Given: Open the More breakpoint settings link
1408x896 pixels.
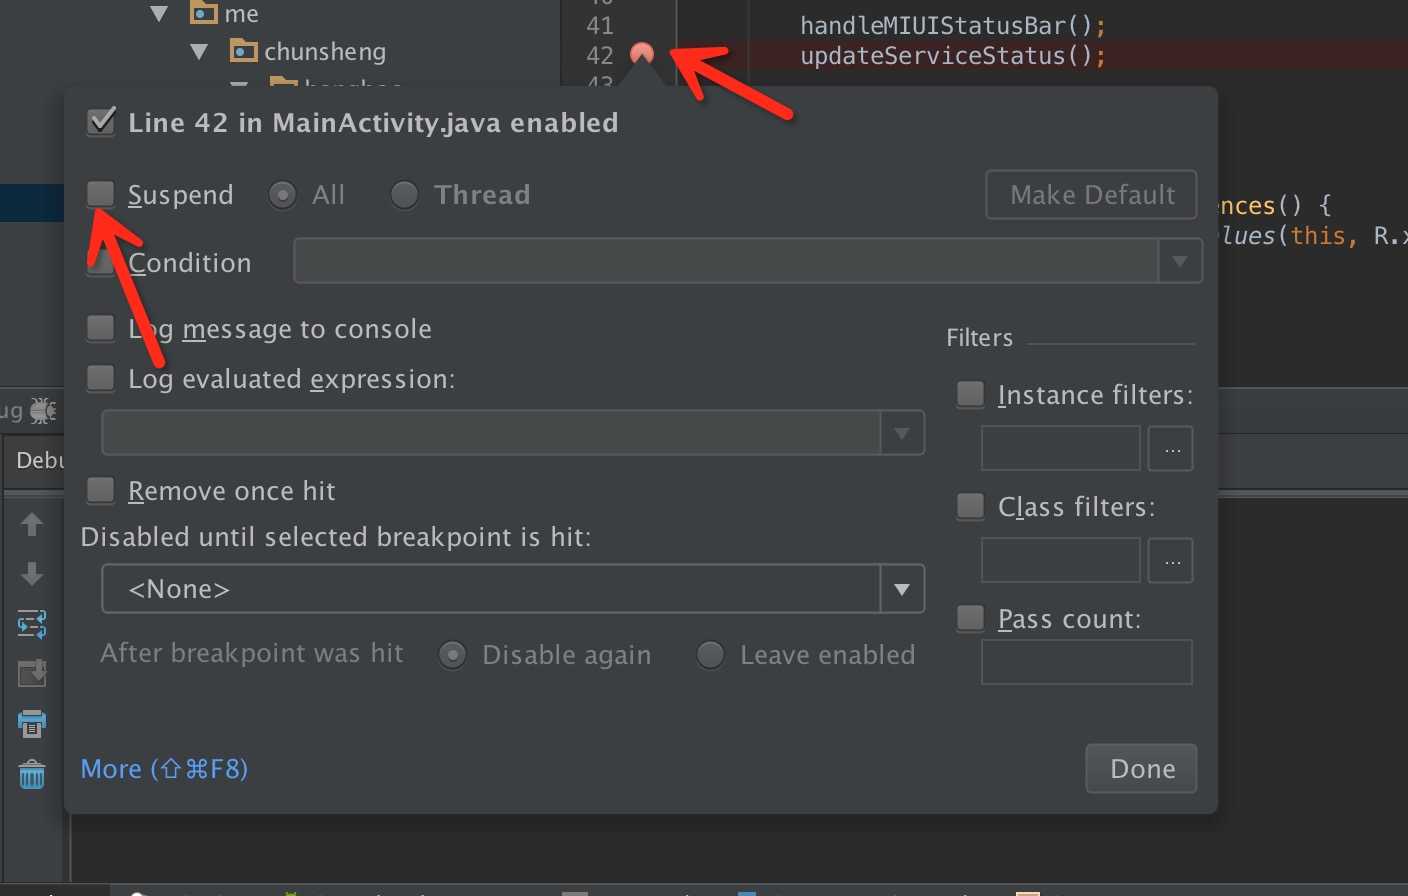Looking at the screenshot, I should 164,769.
